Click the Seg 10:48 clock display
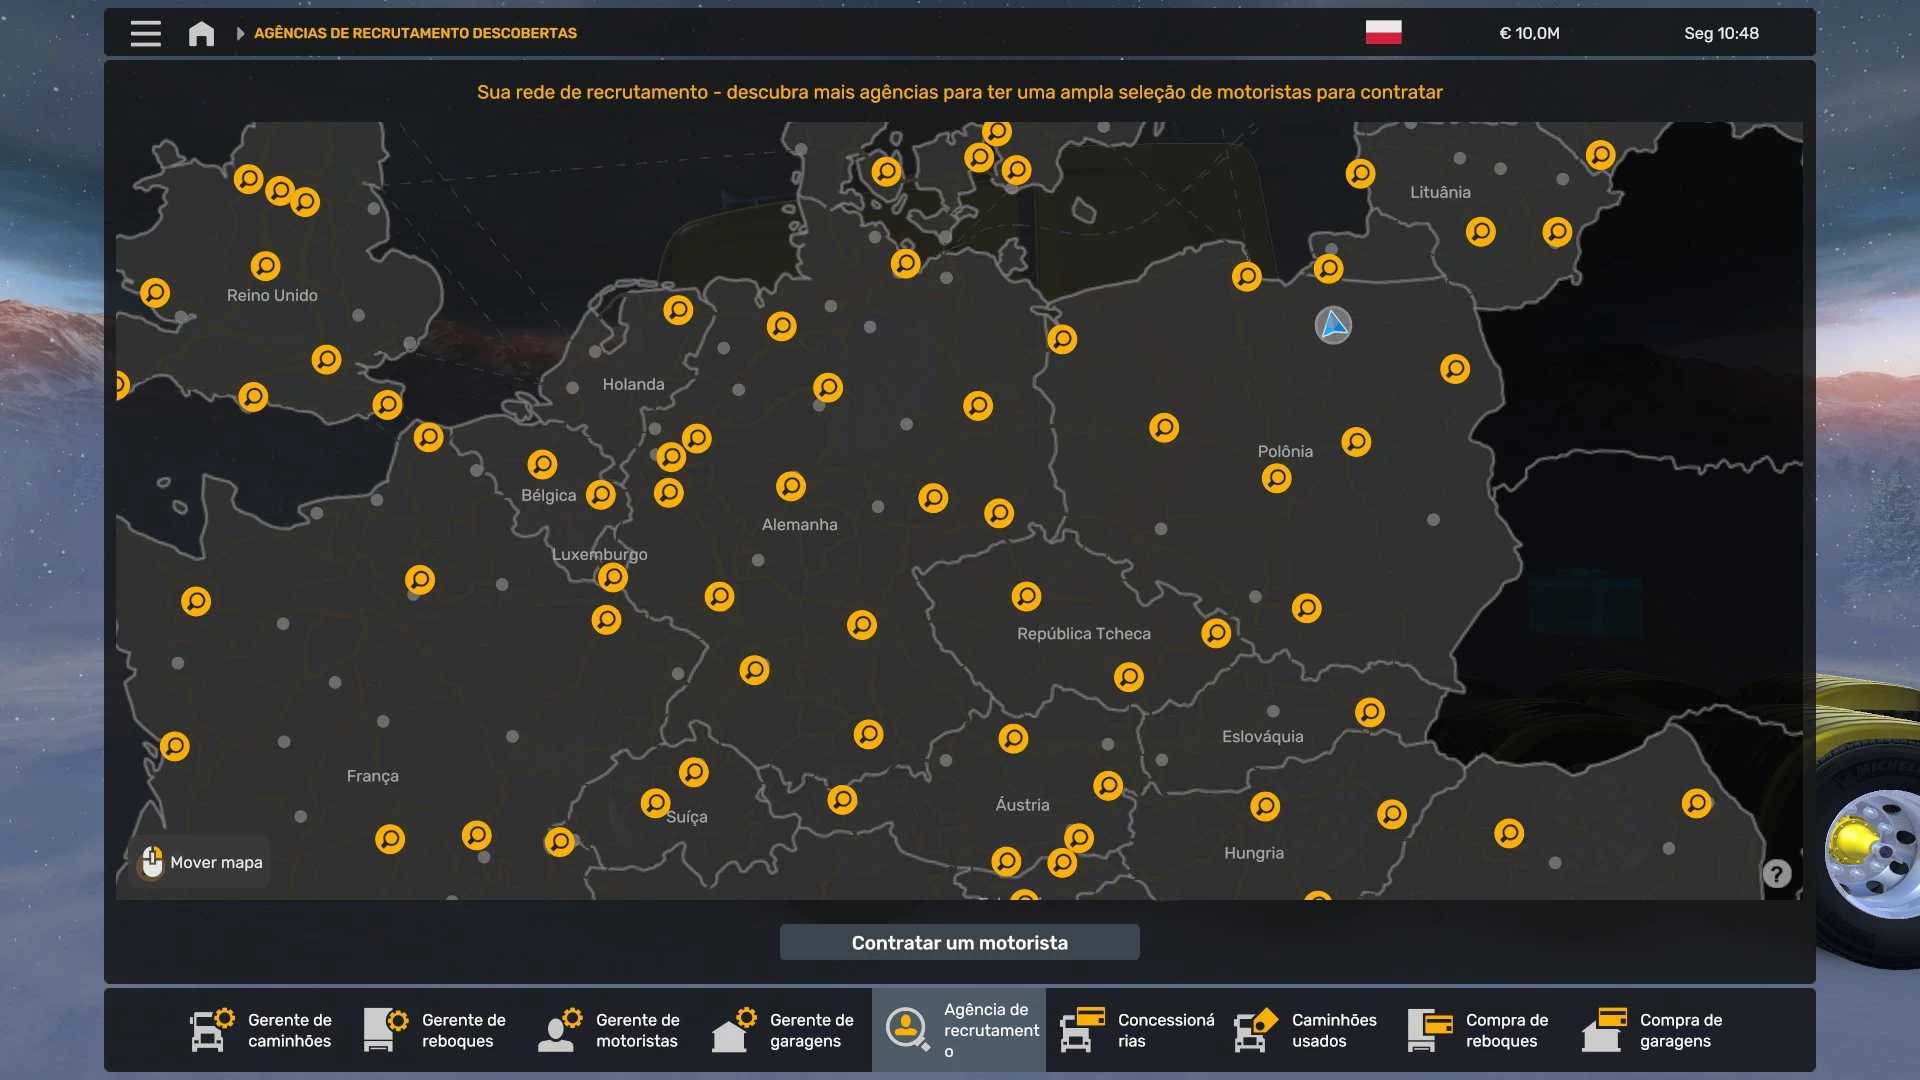 click(x=1720, y=33)
